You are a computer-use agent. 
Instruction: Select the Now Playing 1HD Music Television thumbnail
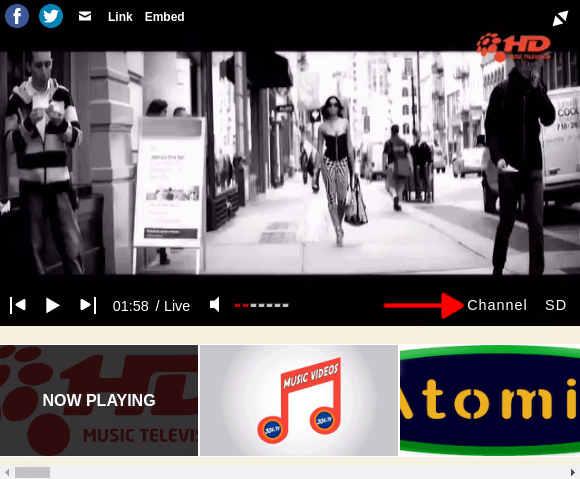[99, 400]
